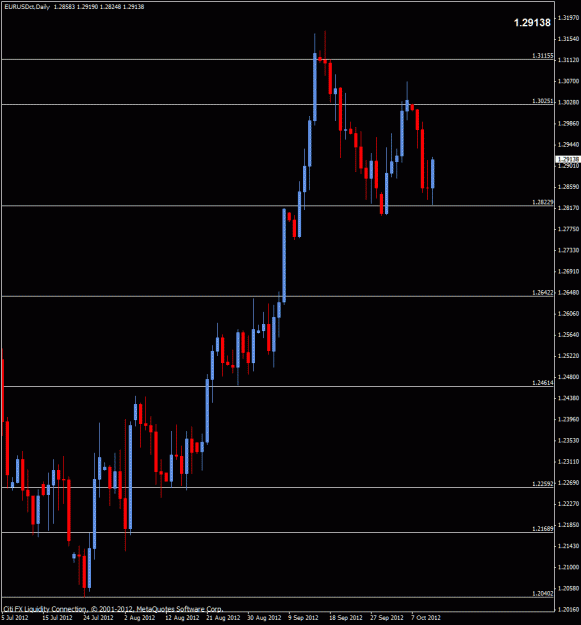Screen dimensions: 581x625
Task: Click the 1.21430 price axis value
Action: click(568, 546)
